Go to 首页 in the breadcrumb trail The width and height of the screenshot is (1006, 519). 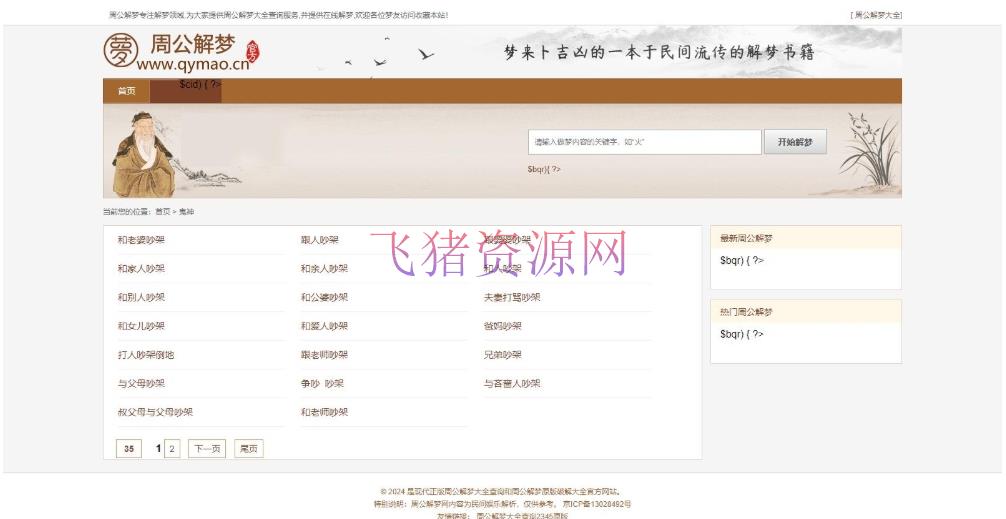(163, 212)
